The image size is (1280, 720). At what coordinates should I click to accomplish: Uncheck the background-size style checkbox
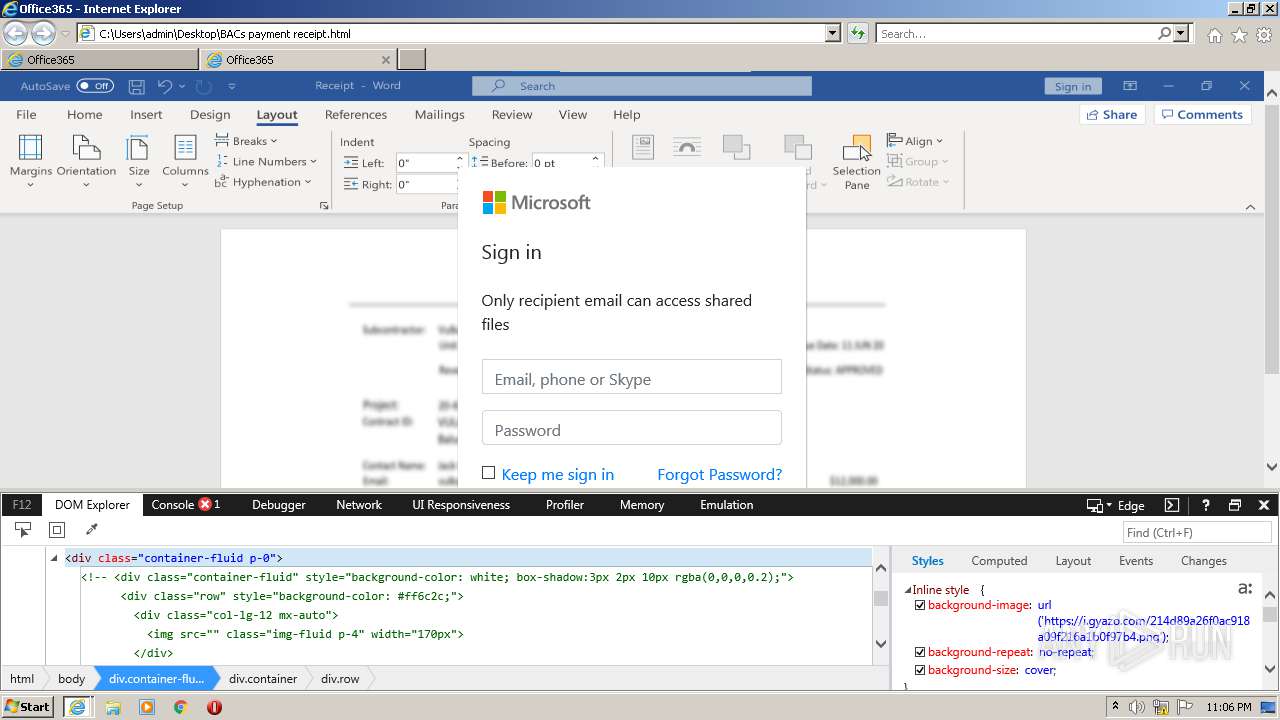pos(920,670)
